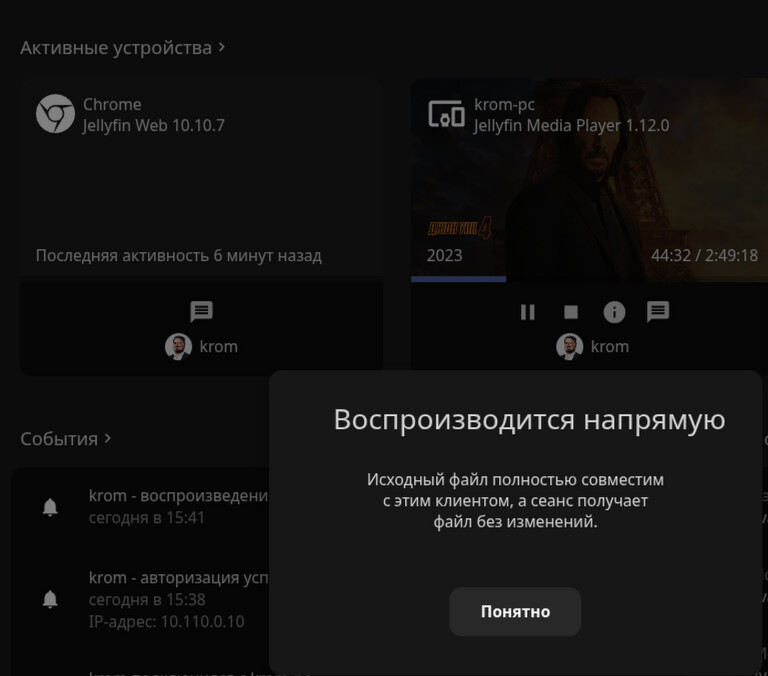The height and width of the screenshot is (676, 768).
Task: Click bell icon of the авторизация event
Action: [50, 599]
